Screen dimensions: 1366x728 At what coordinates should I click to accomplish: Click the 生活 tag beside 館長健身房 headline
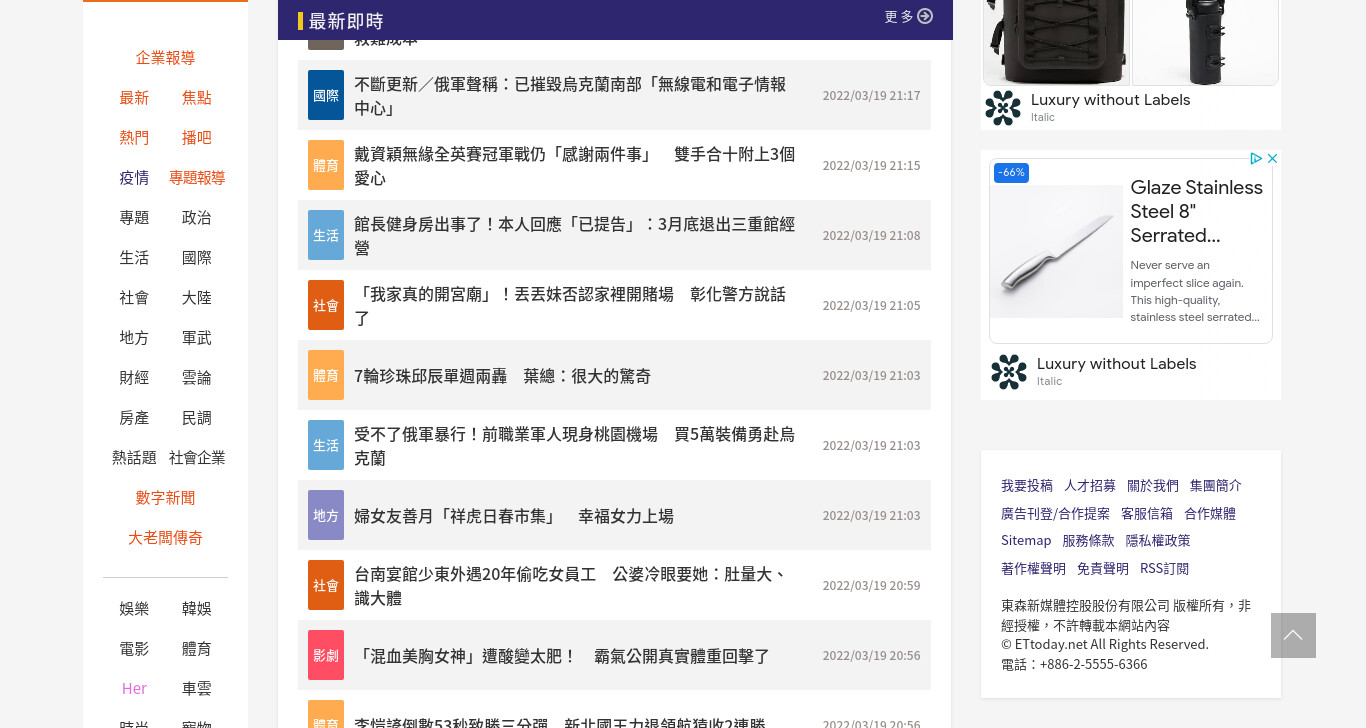[326, 235]
